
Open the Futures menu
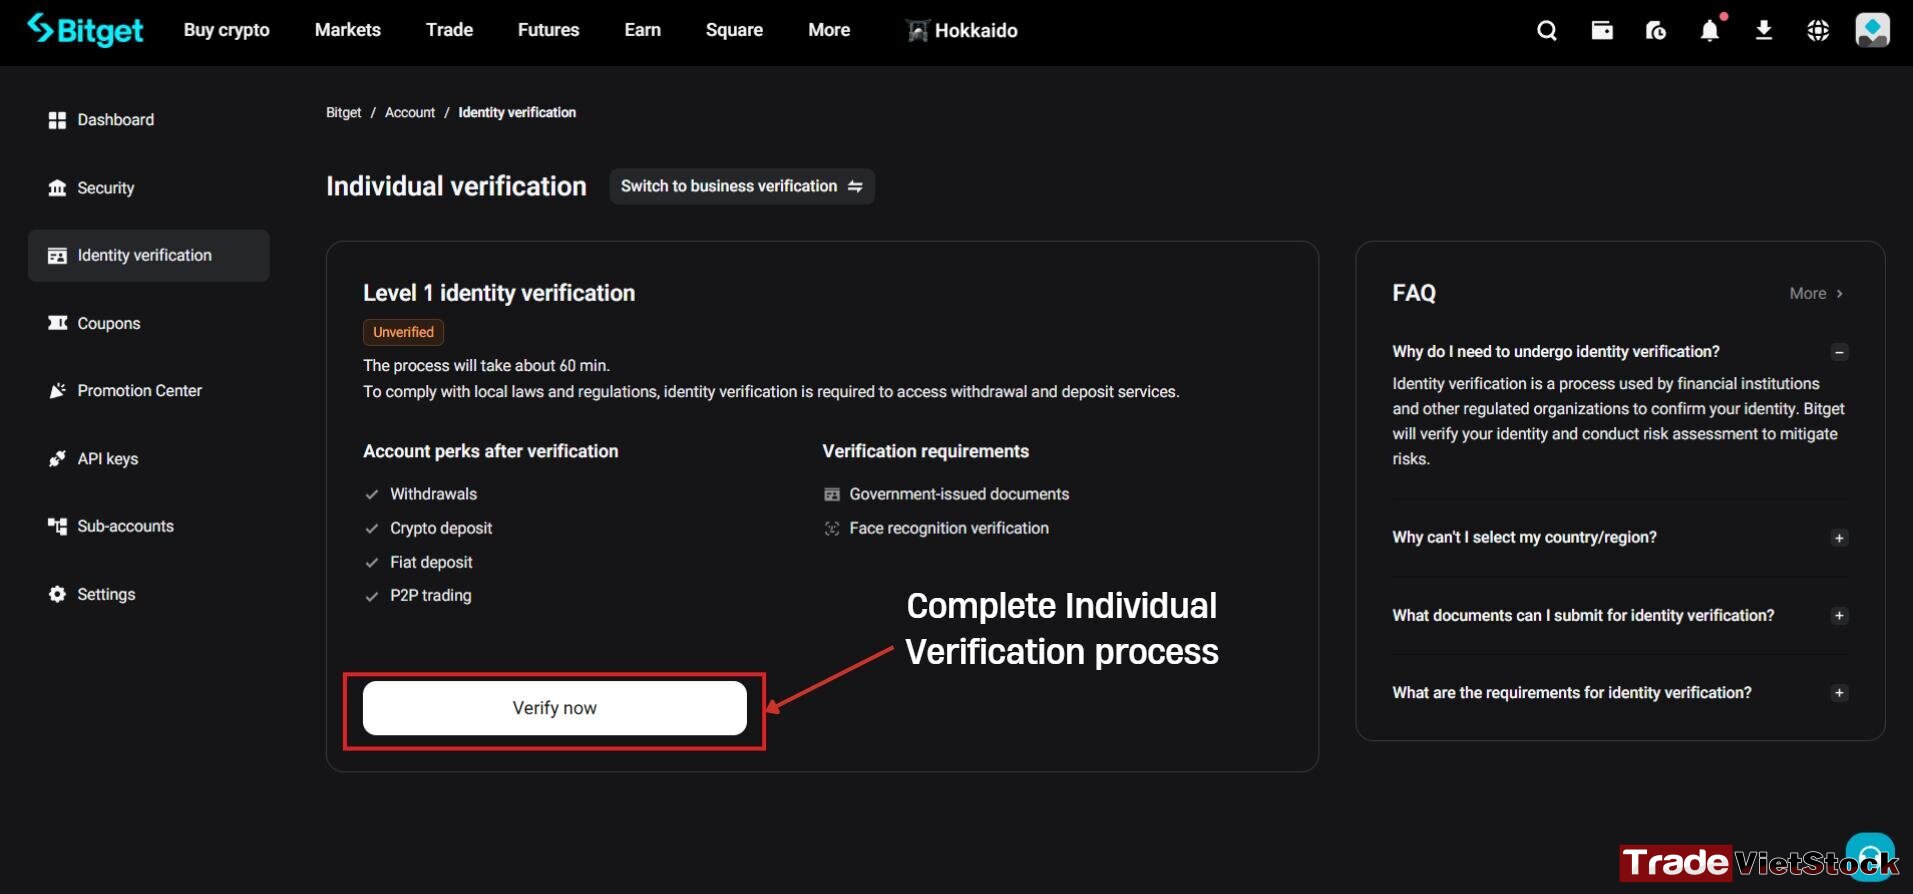(548, 30)
